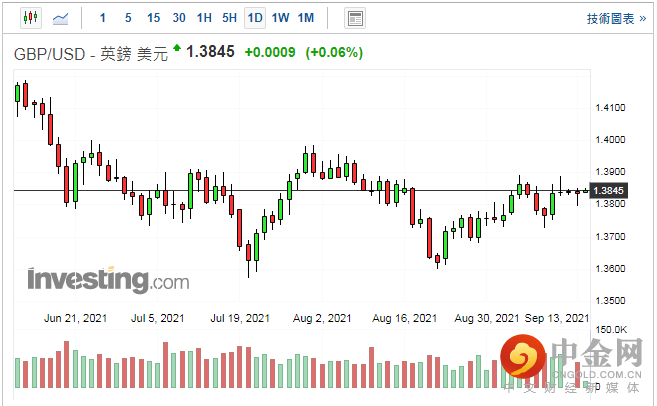Click the Jul 19, 2021 date marker
This screenshot has width=657, height=406.
pyautogui.click(x=240, y=318)
